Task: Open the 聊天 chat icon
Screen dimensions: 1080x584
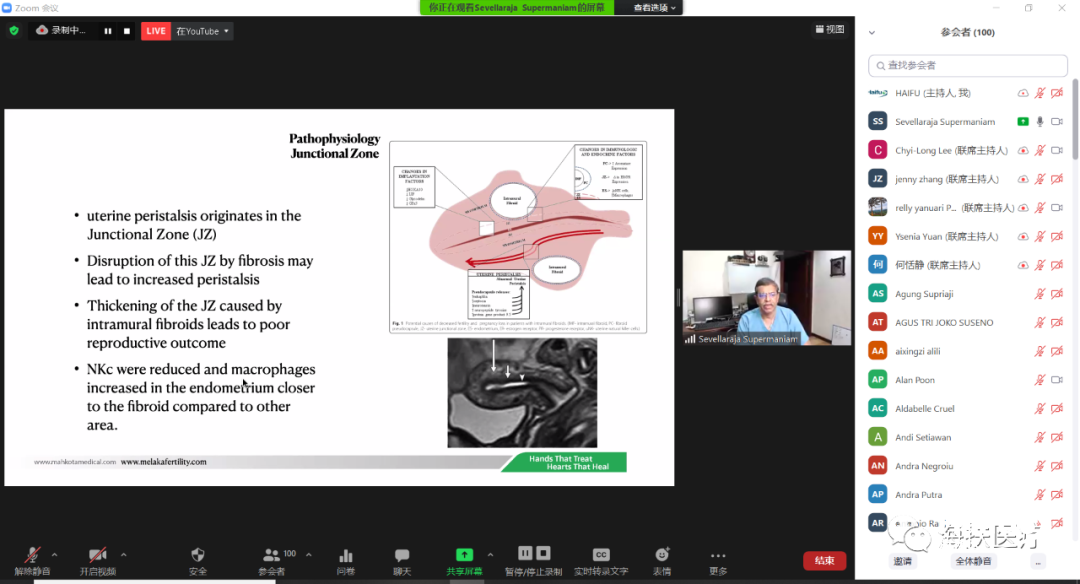Action: click(402, 555)
